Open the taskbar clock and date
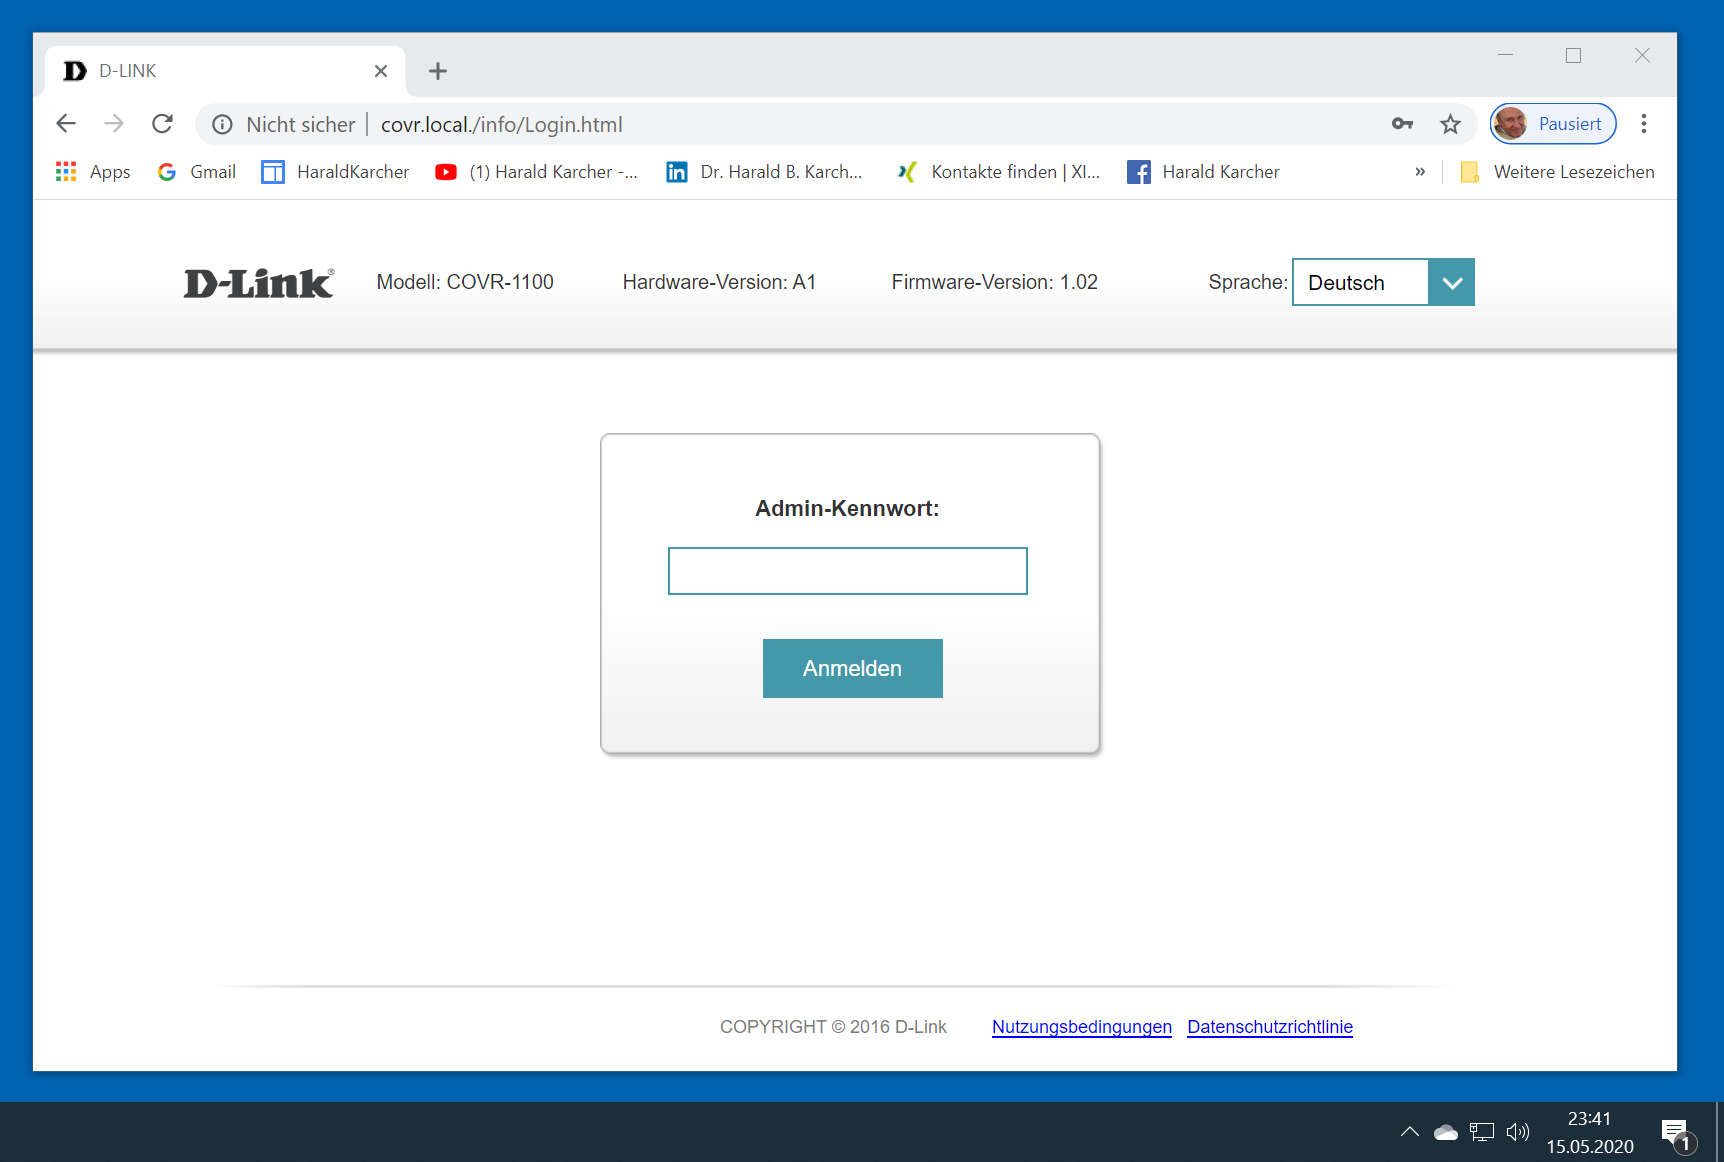1724x1162 pixels. pos(1590,1132)
